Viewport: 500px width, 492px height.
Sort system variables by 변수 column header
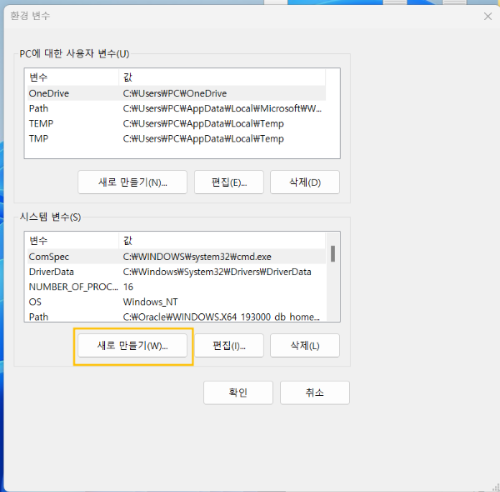pos(73,241)
